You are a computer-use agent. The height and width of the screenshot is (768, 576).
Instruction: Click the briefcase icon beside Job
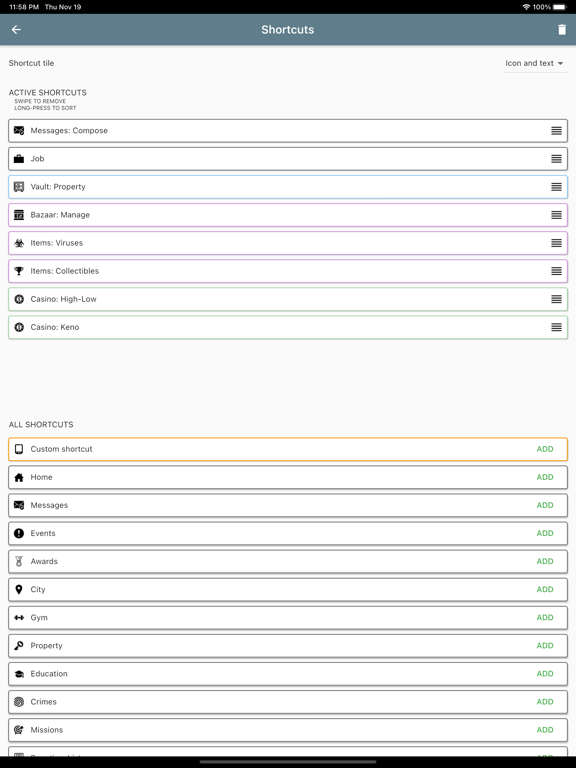coord(19,159)
